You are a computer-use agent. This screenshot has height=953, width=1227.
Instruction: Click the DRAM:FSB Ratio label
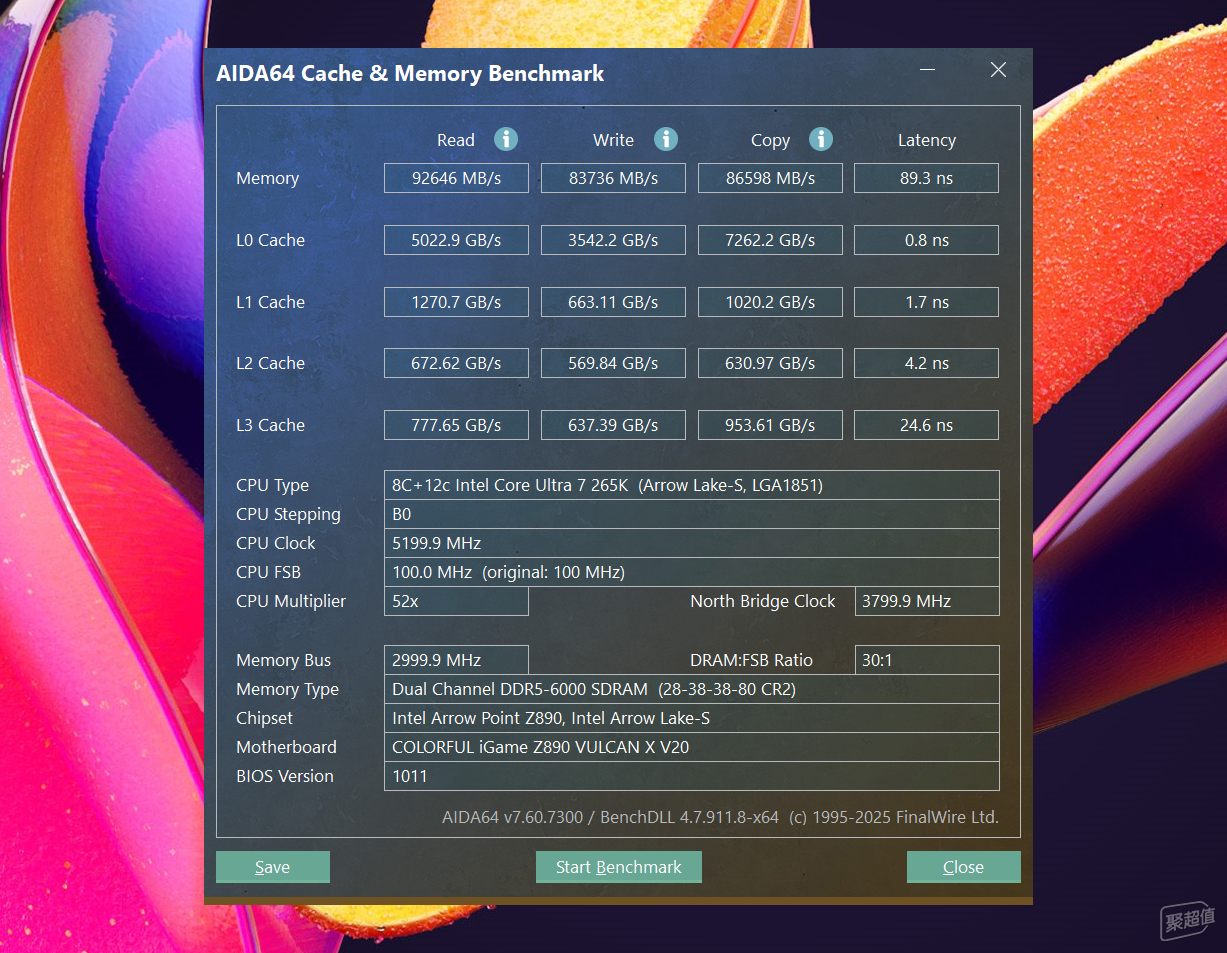point(751,660)
